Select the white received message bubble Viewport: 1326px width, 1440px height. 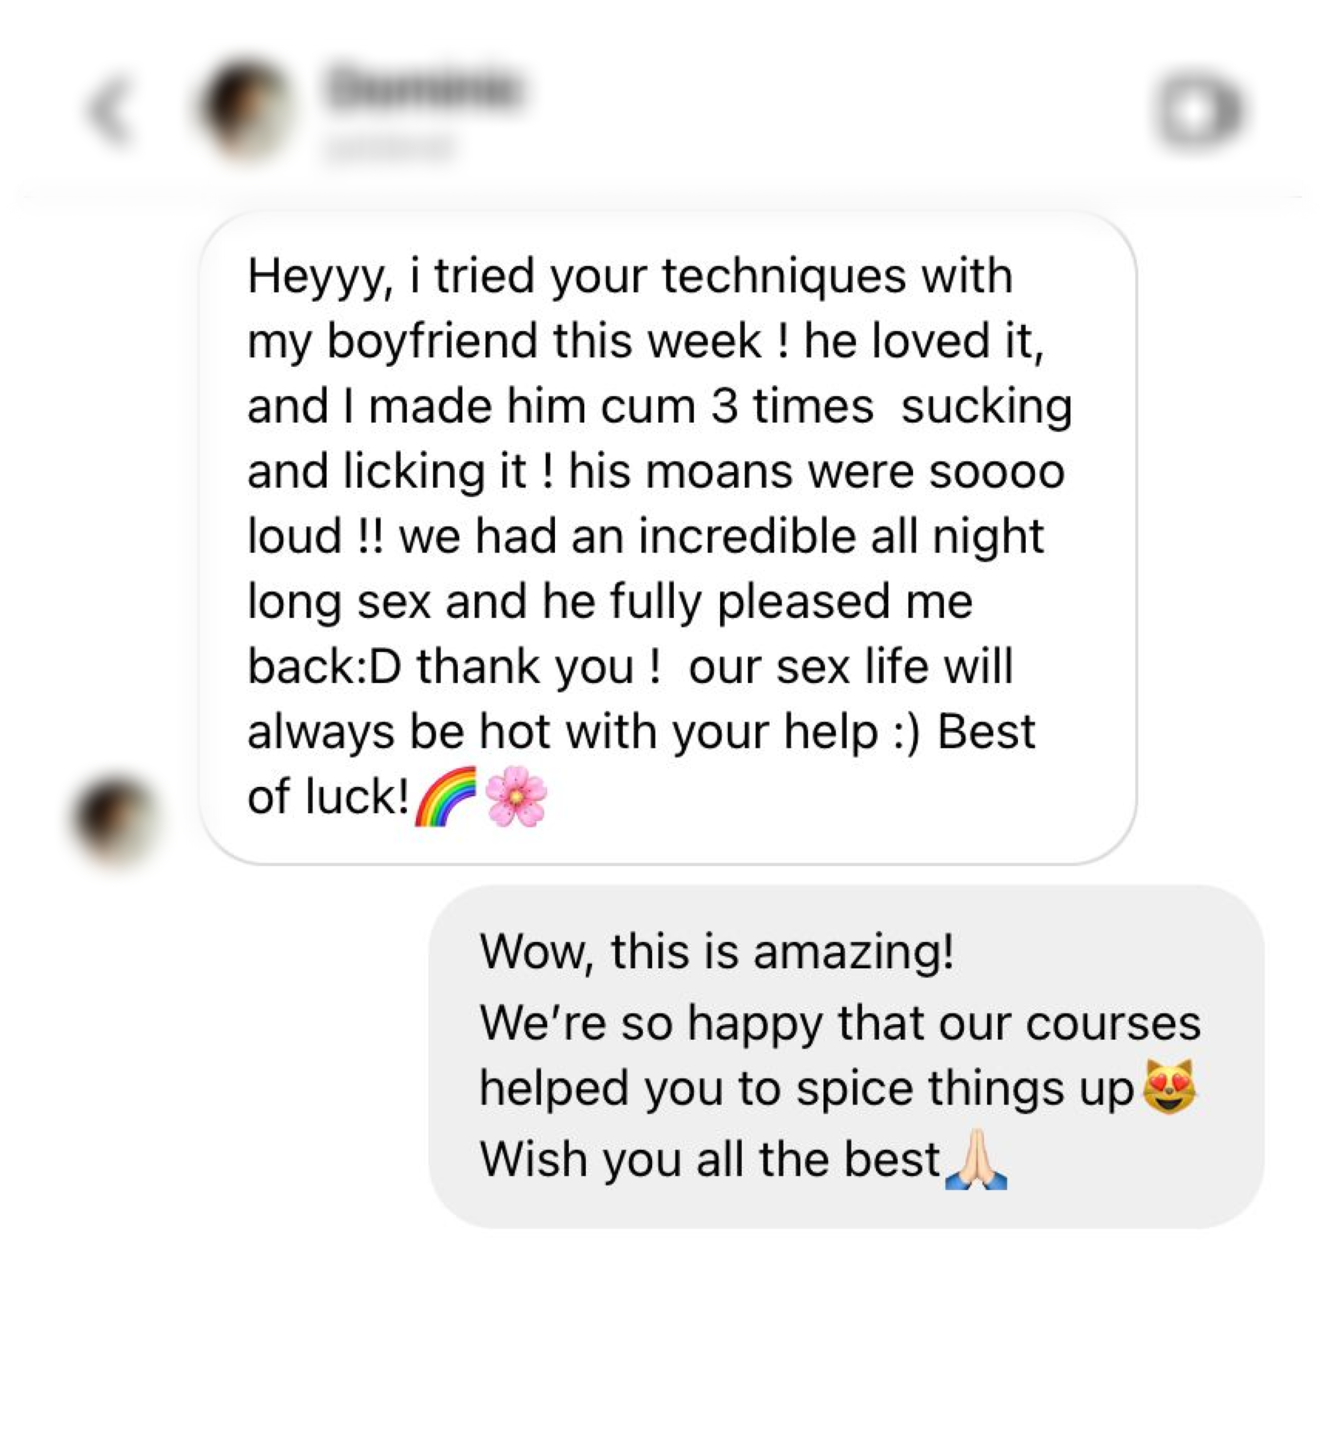[668, 537]
